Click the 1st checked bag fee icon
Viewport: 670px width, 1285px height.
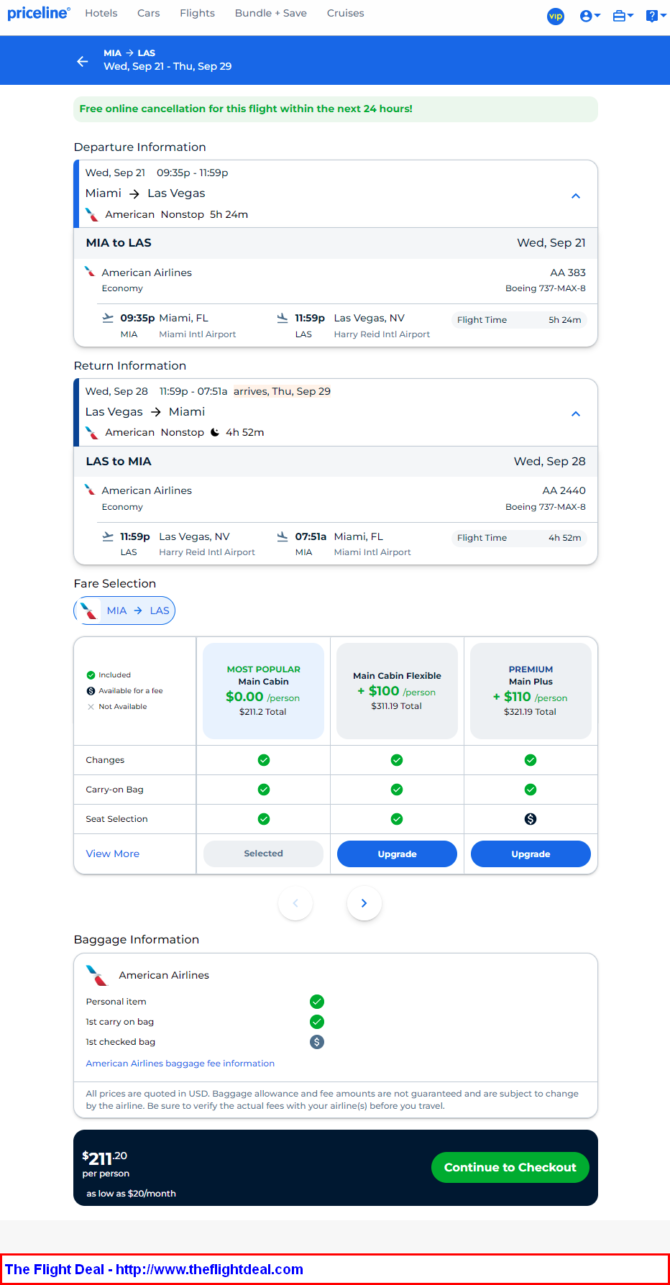click(x=317, y=1042)
